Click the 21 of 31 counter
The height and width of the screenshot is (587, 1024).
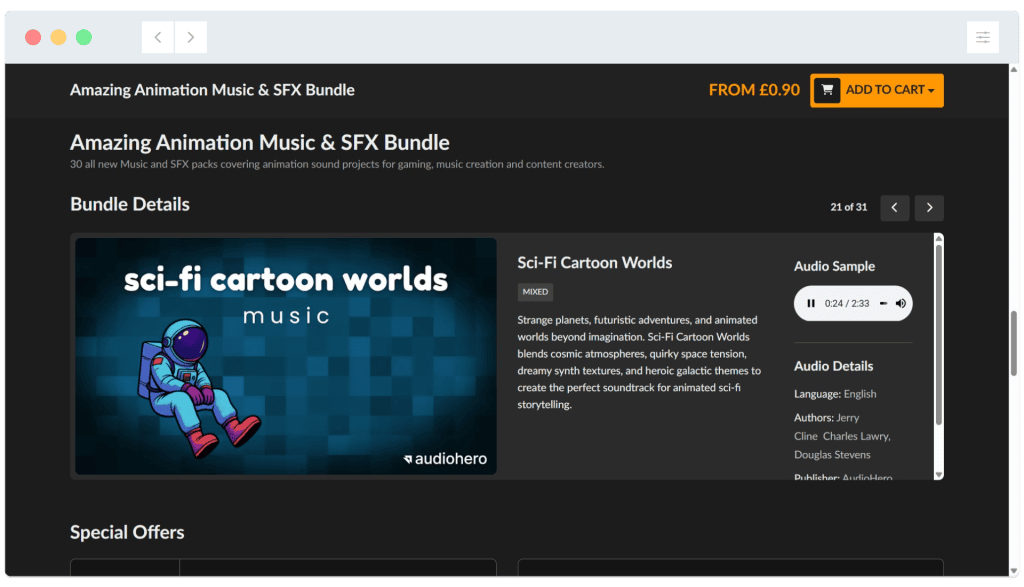(848, 208)
